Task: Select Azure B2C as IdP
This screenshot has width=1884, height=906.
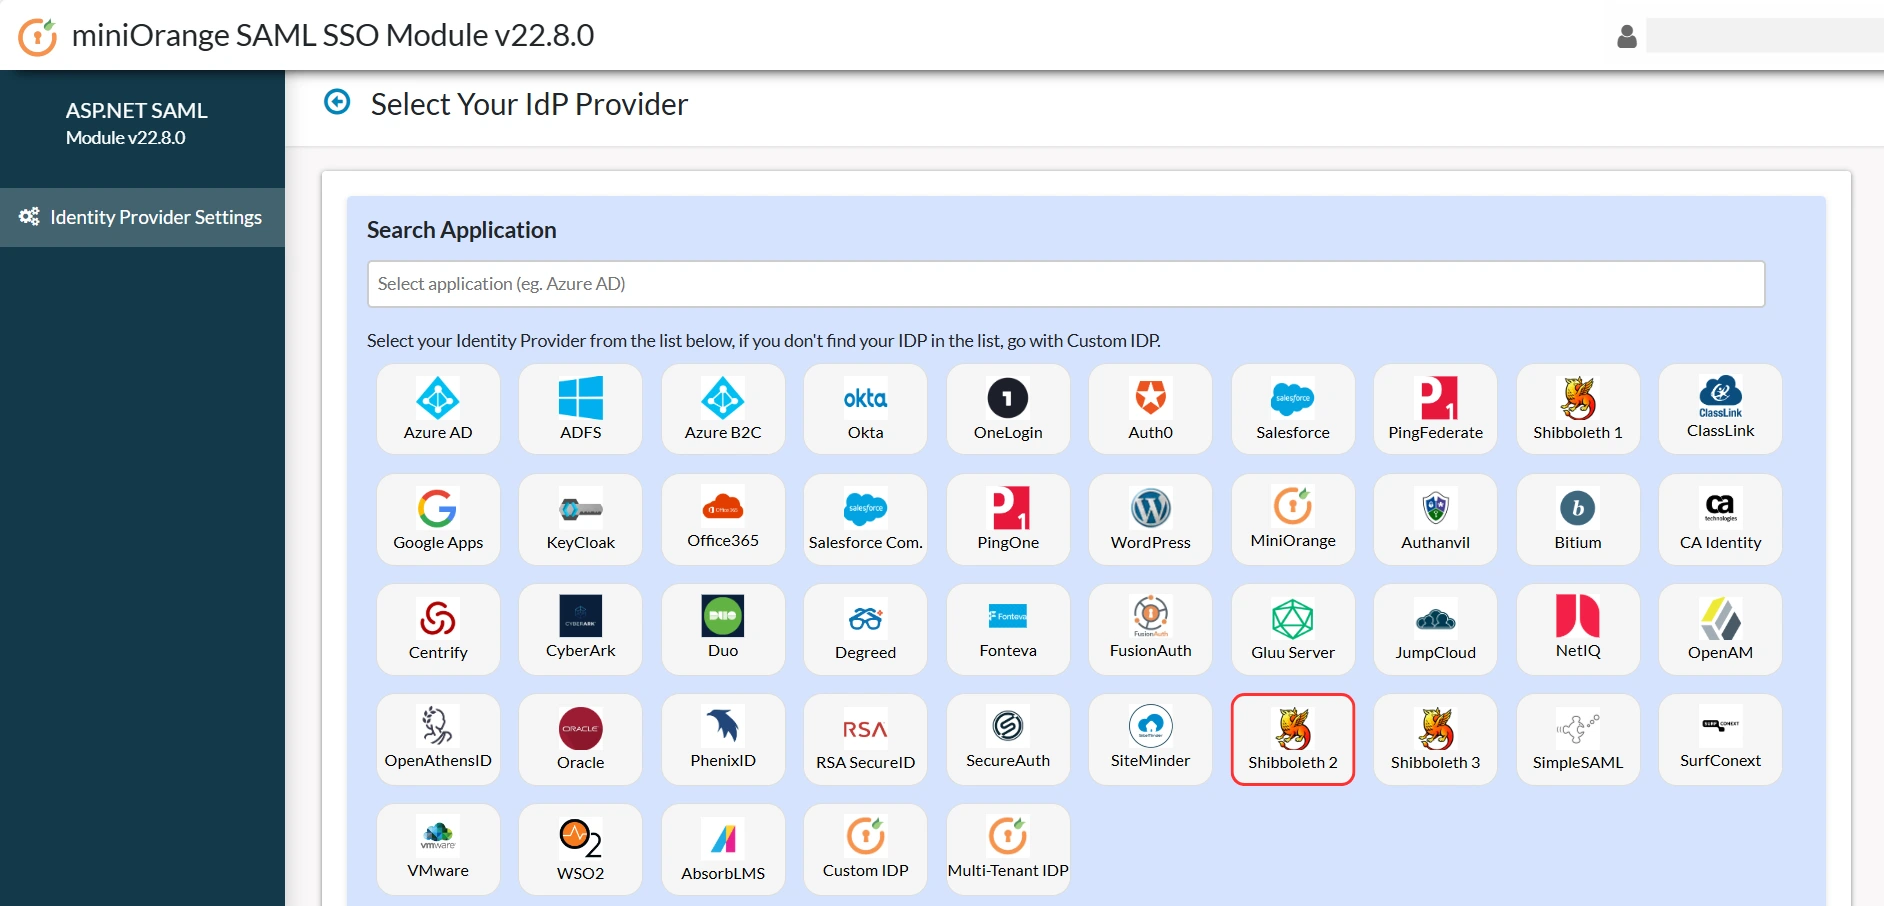Action: point(723,409)
